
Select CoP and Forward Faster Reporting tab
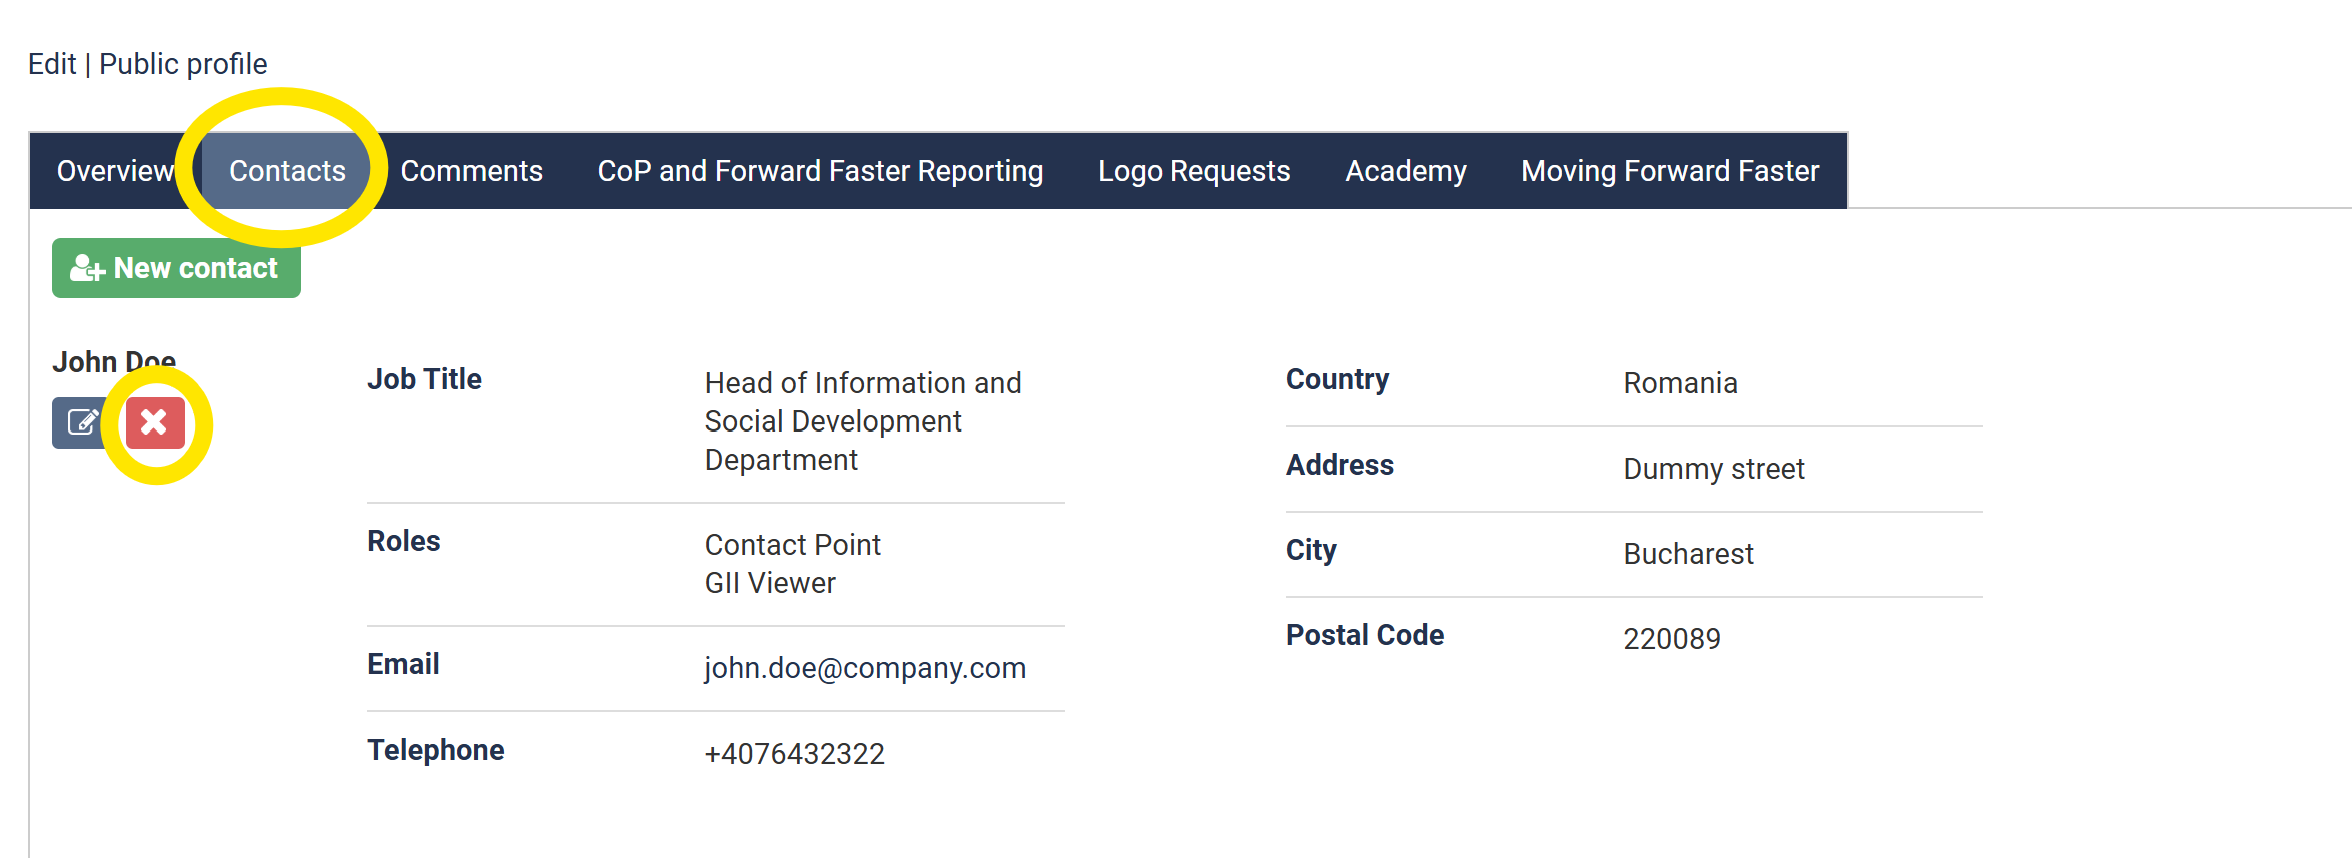[820, 171]
